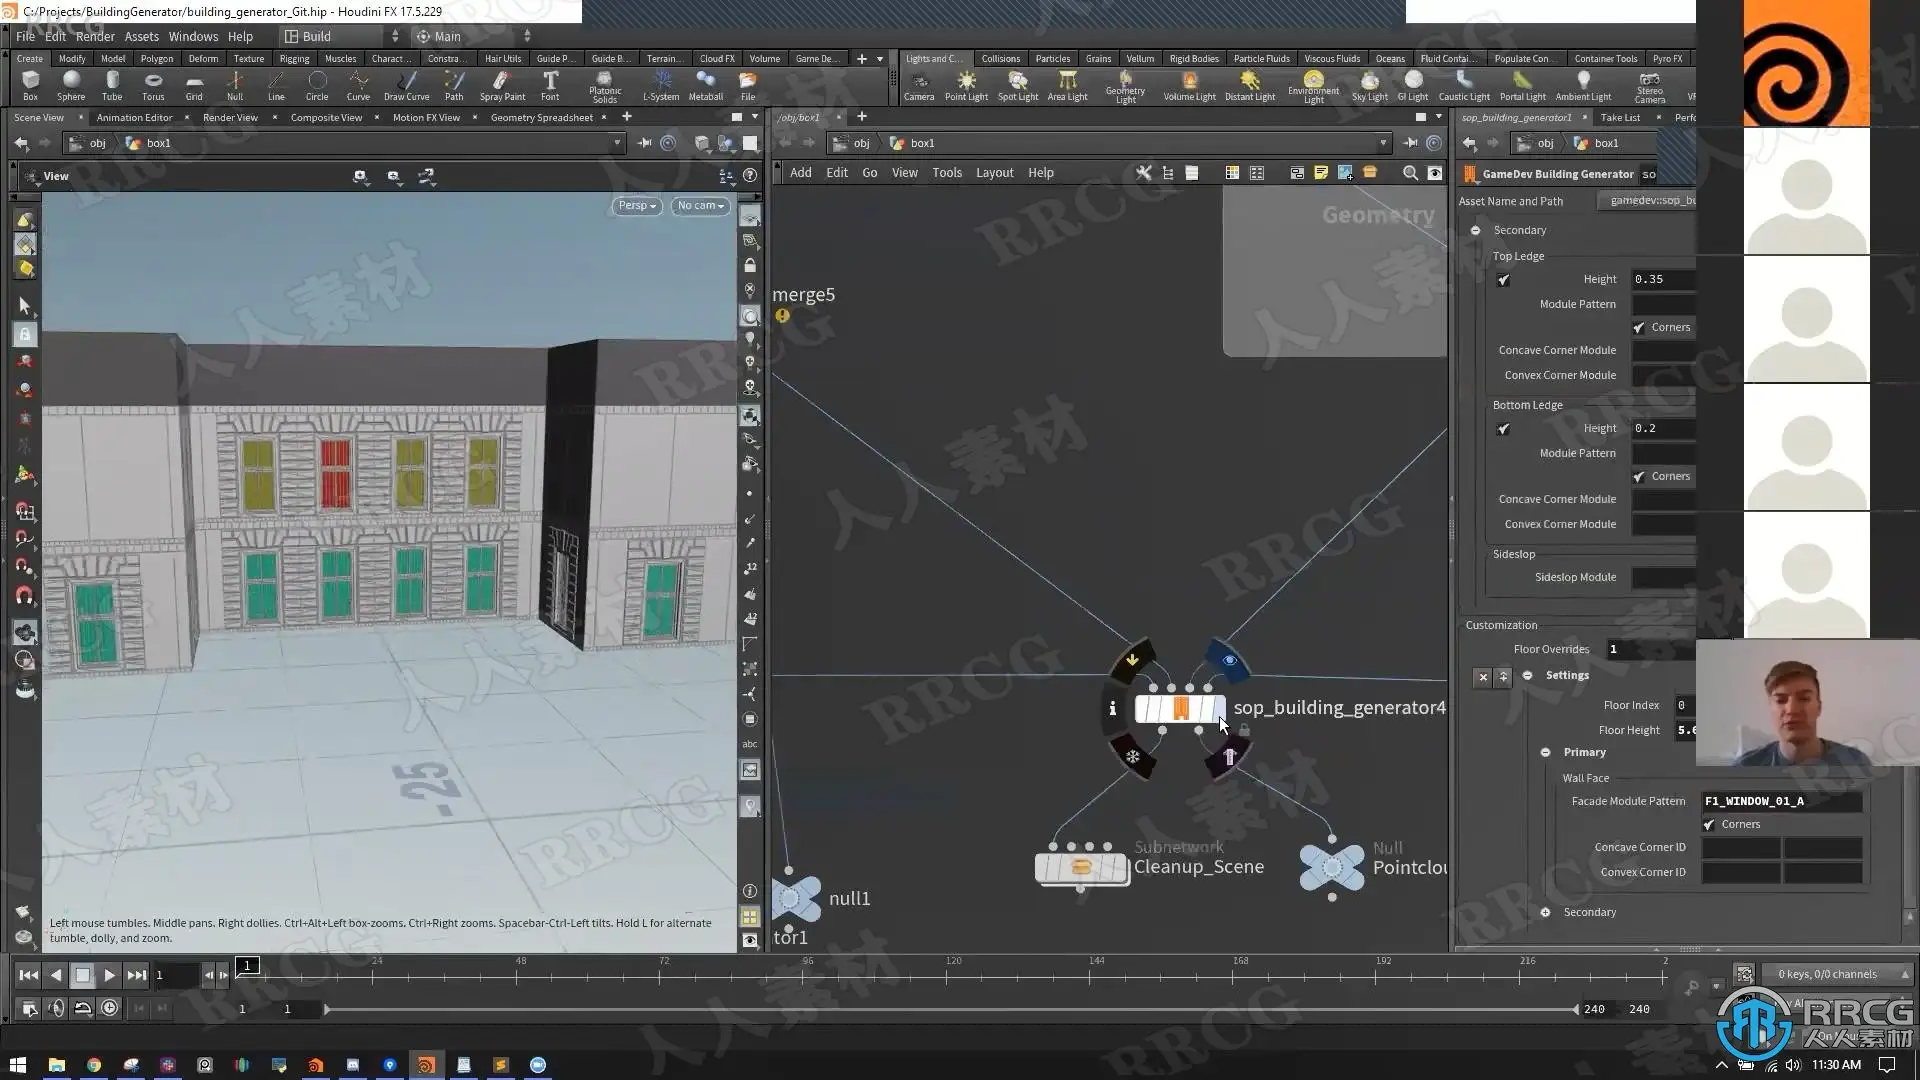Screen dimensions: 1920x1080
Task: Open the Persp viewport dropdown
Action: (636, 206)
